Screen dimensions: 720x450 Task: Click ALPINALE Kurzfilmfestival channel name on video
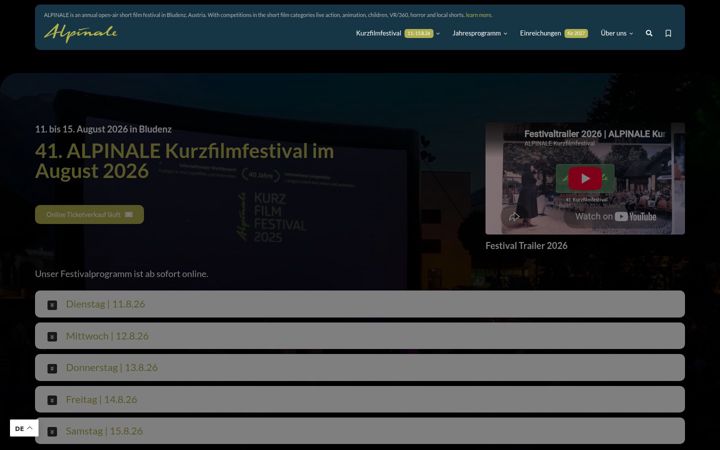click(x=559, y=143)
